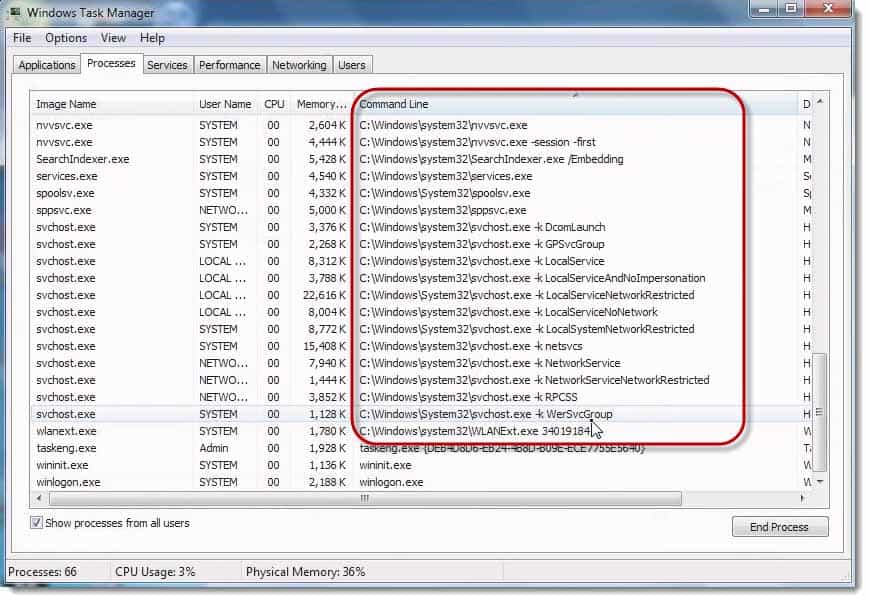Click Admin user name for taskeng.exe

pos(214,448)
